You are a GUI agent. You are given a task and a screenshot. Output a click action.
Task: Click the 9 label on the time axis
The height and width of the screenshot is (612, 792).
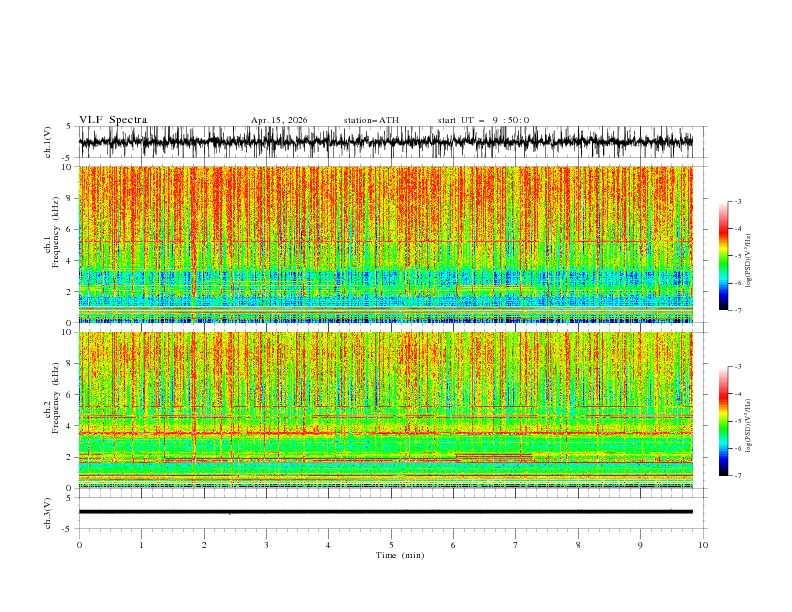point(640,545)
